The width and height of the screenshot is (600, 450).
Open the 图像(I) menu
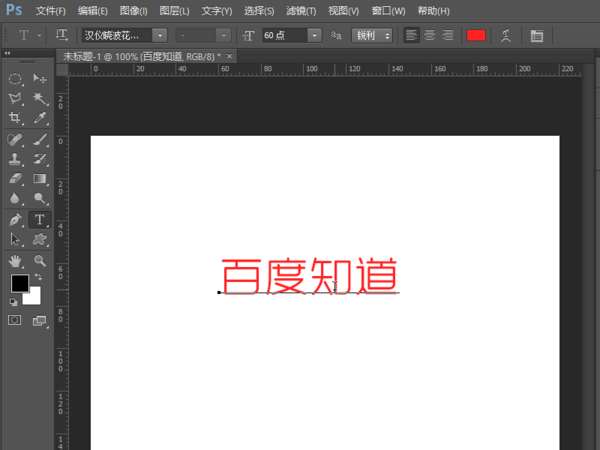tap(133, 11)
